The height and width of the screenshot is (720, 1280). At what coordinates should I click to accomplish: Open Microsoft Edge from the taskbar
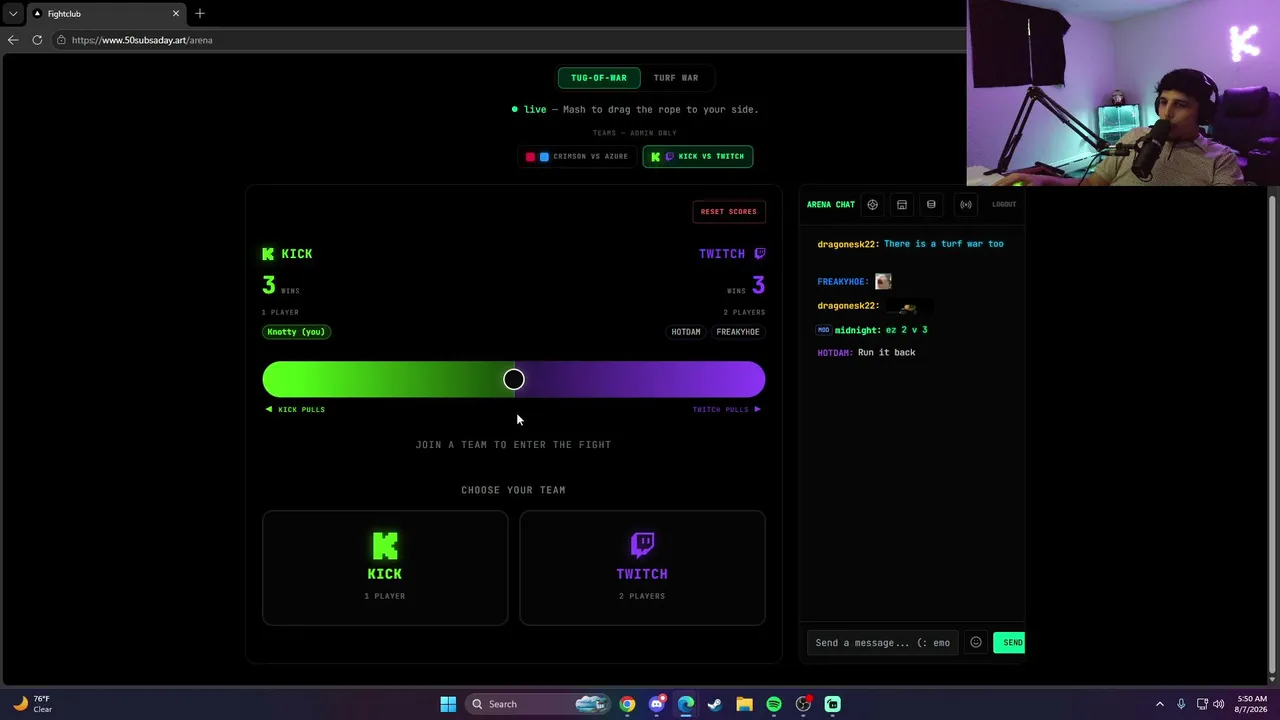686,704
